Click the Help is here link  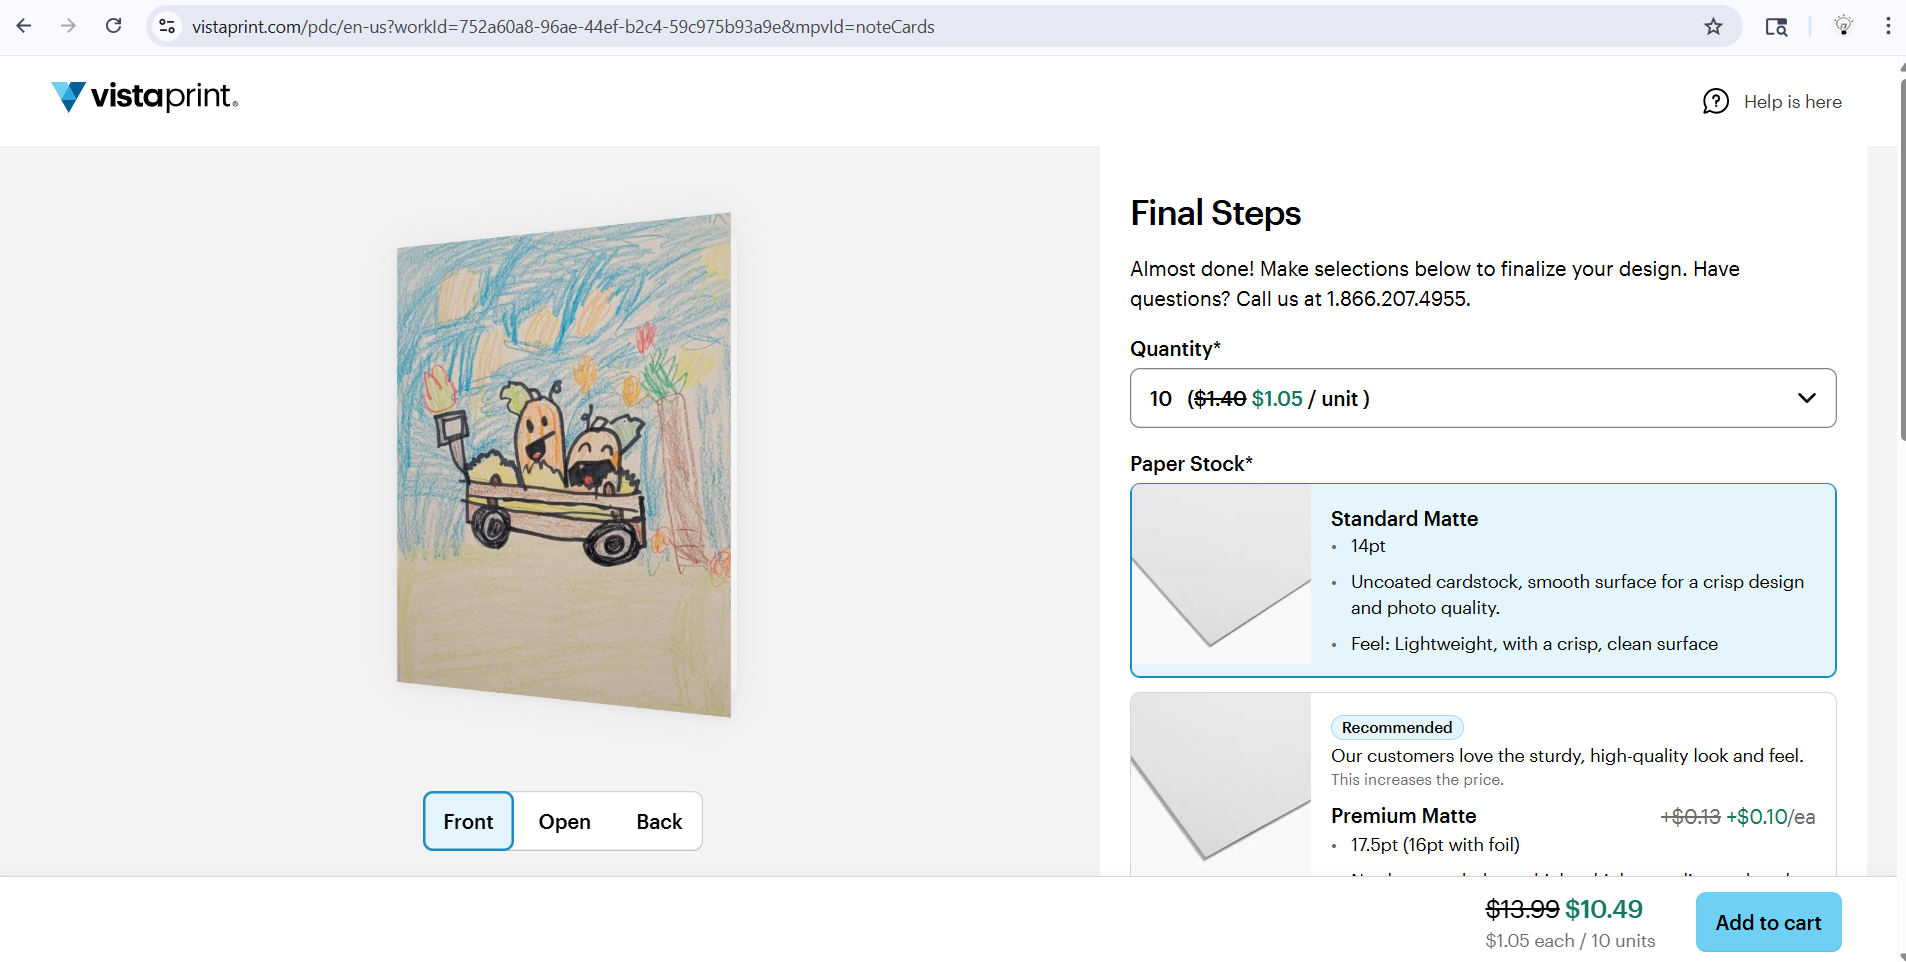coord(1791,101)
